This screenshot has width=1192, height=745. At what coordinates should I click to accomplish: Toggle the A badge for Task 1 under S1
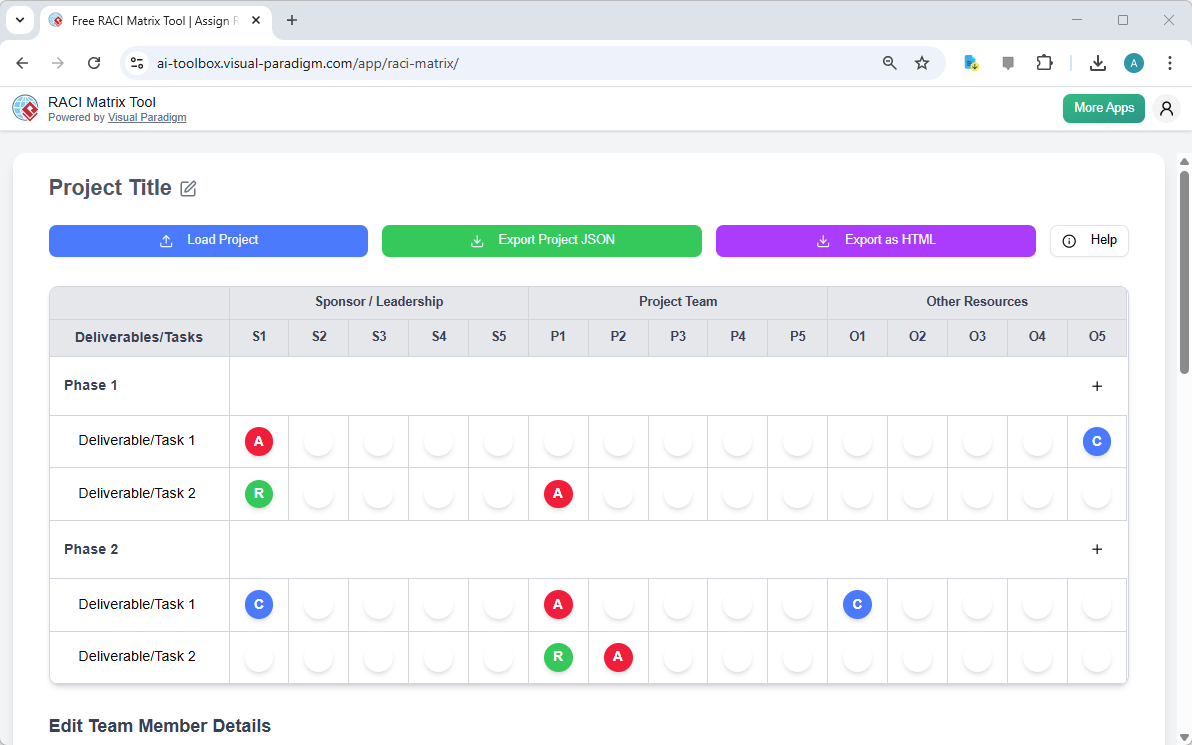[259, 441]
